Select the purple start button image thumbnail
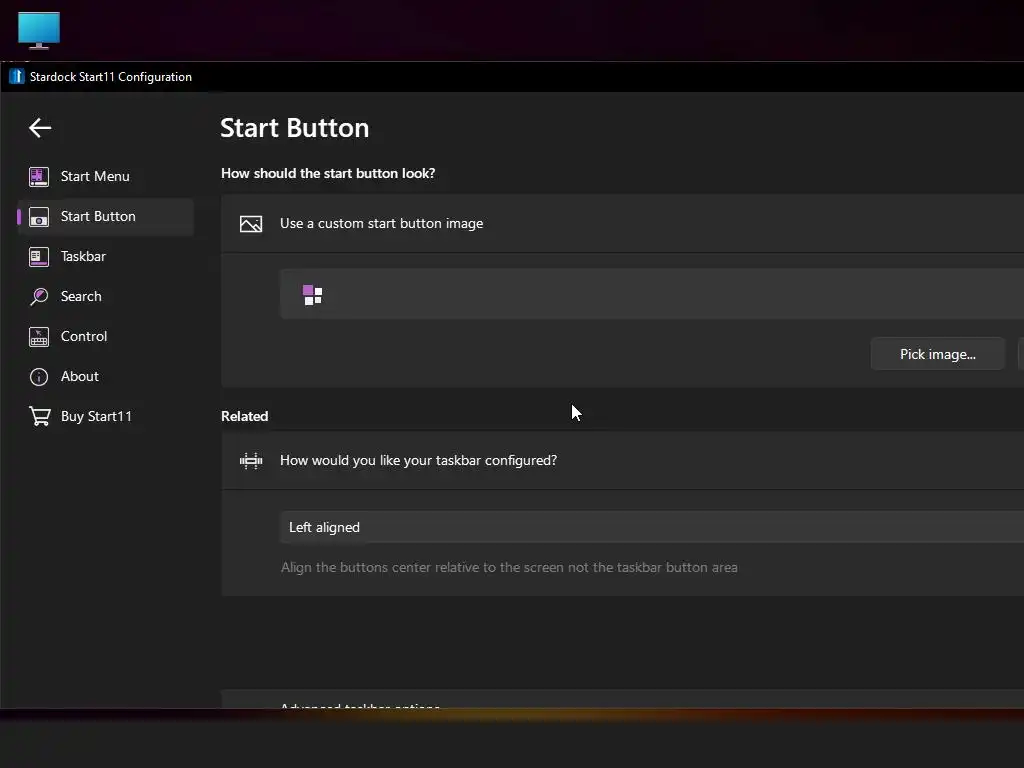 [x=312, y=295]
